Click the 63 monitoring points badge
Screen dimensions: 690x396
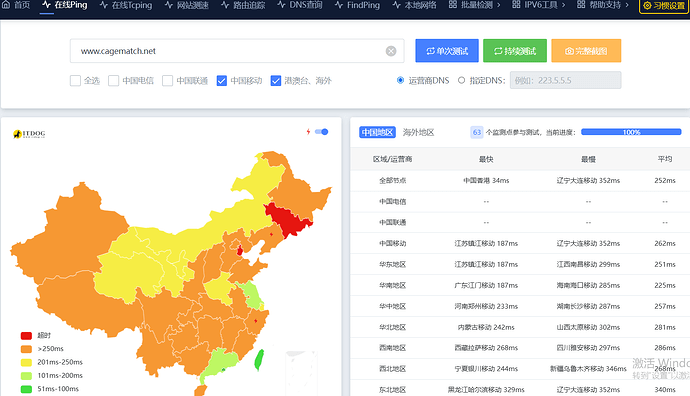pos(477,132)
